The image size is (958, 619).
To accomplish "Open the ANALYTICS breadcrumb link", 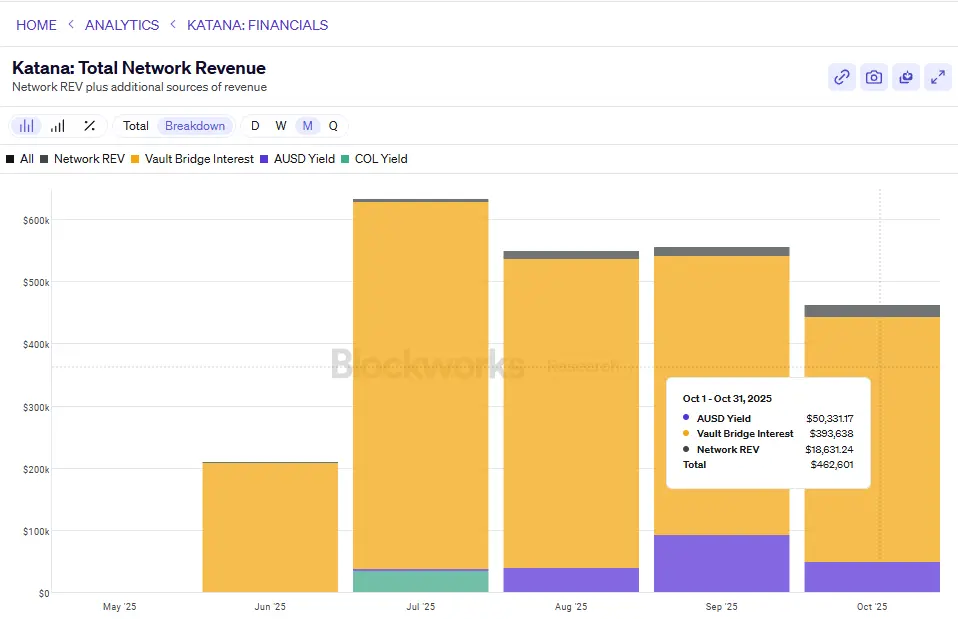I will pyautogui.click(x=122, y=25).
